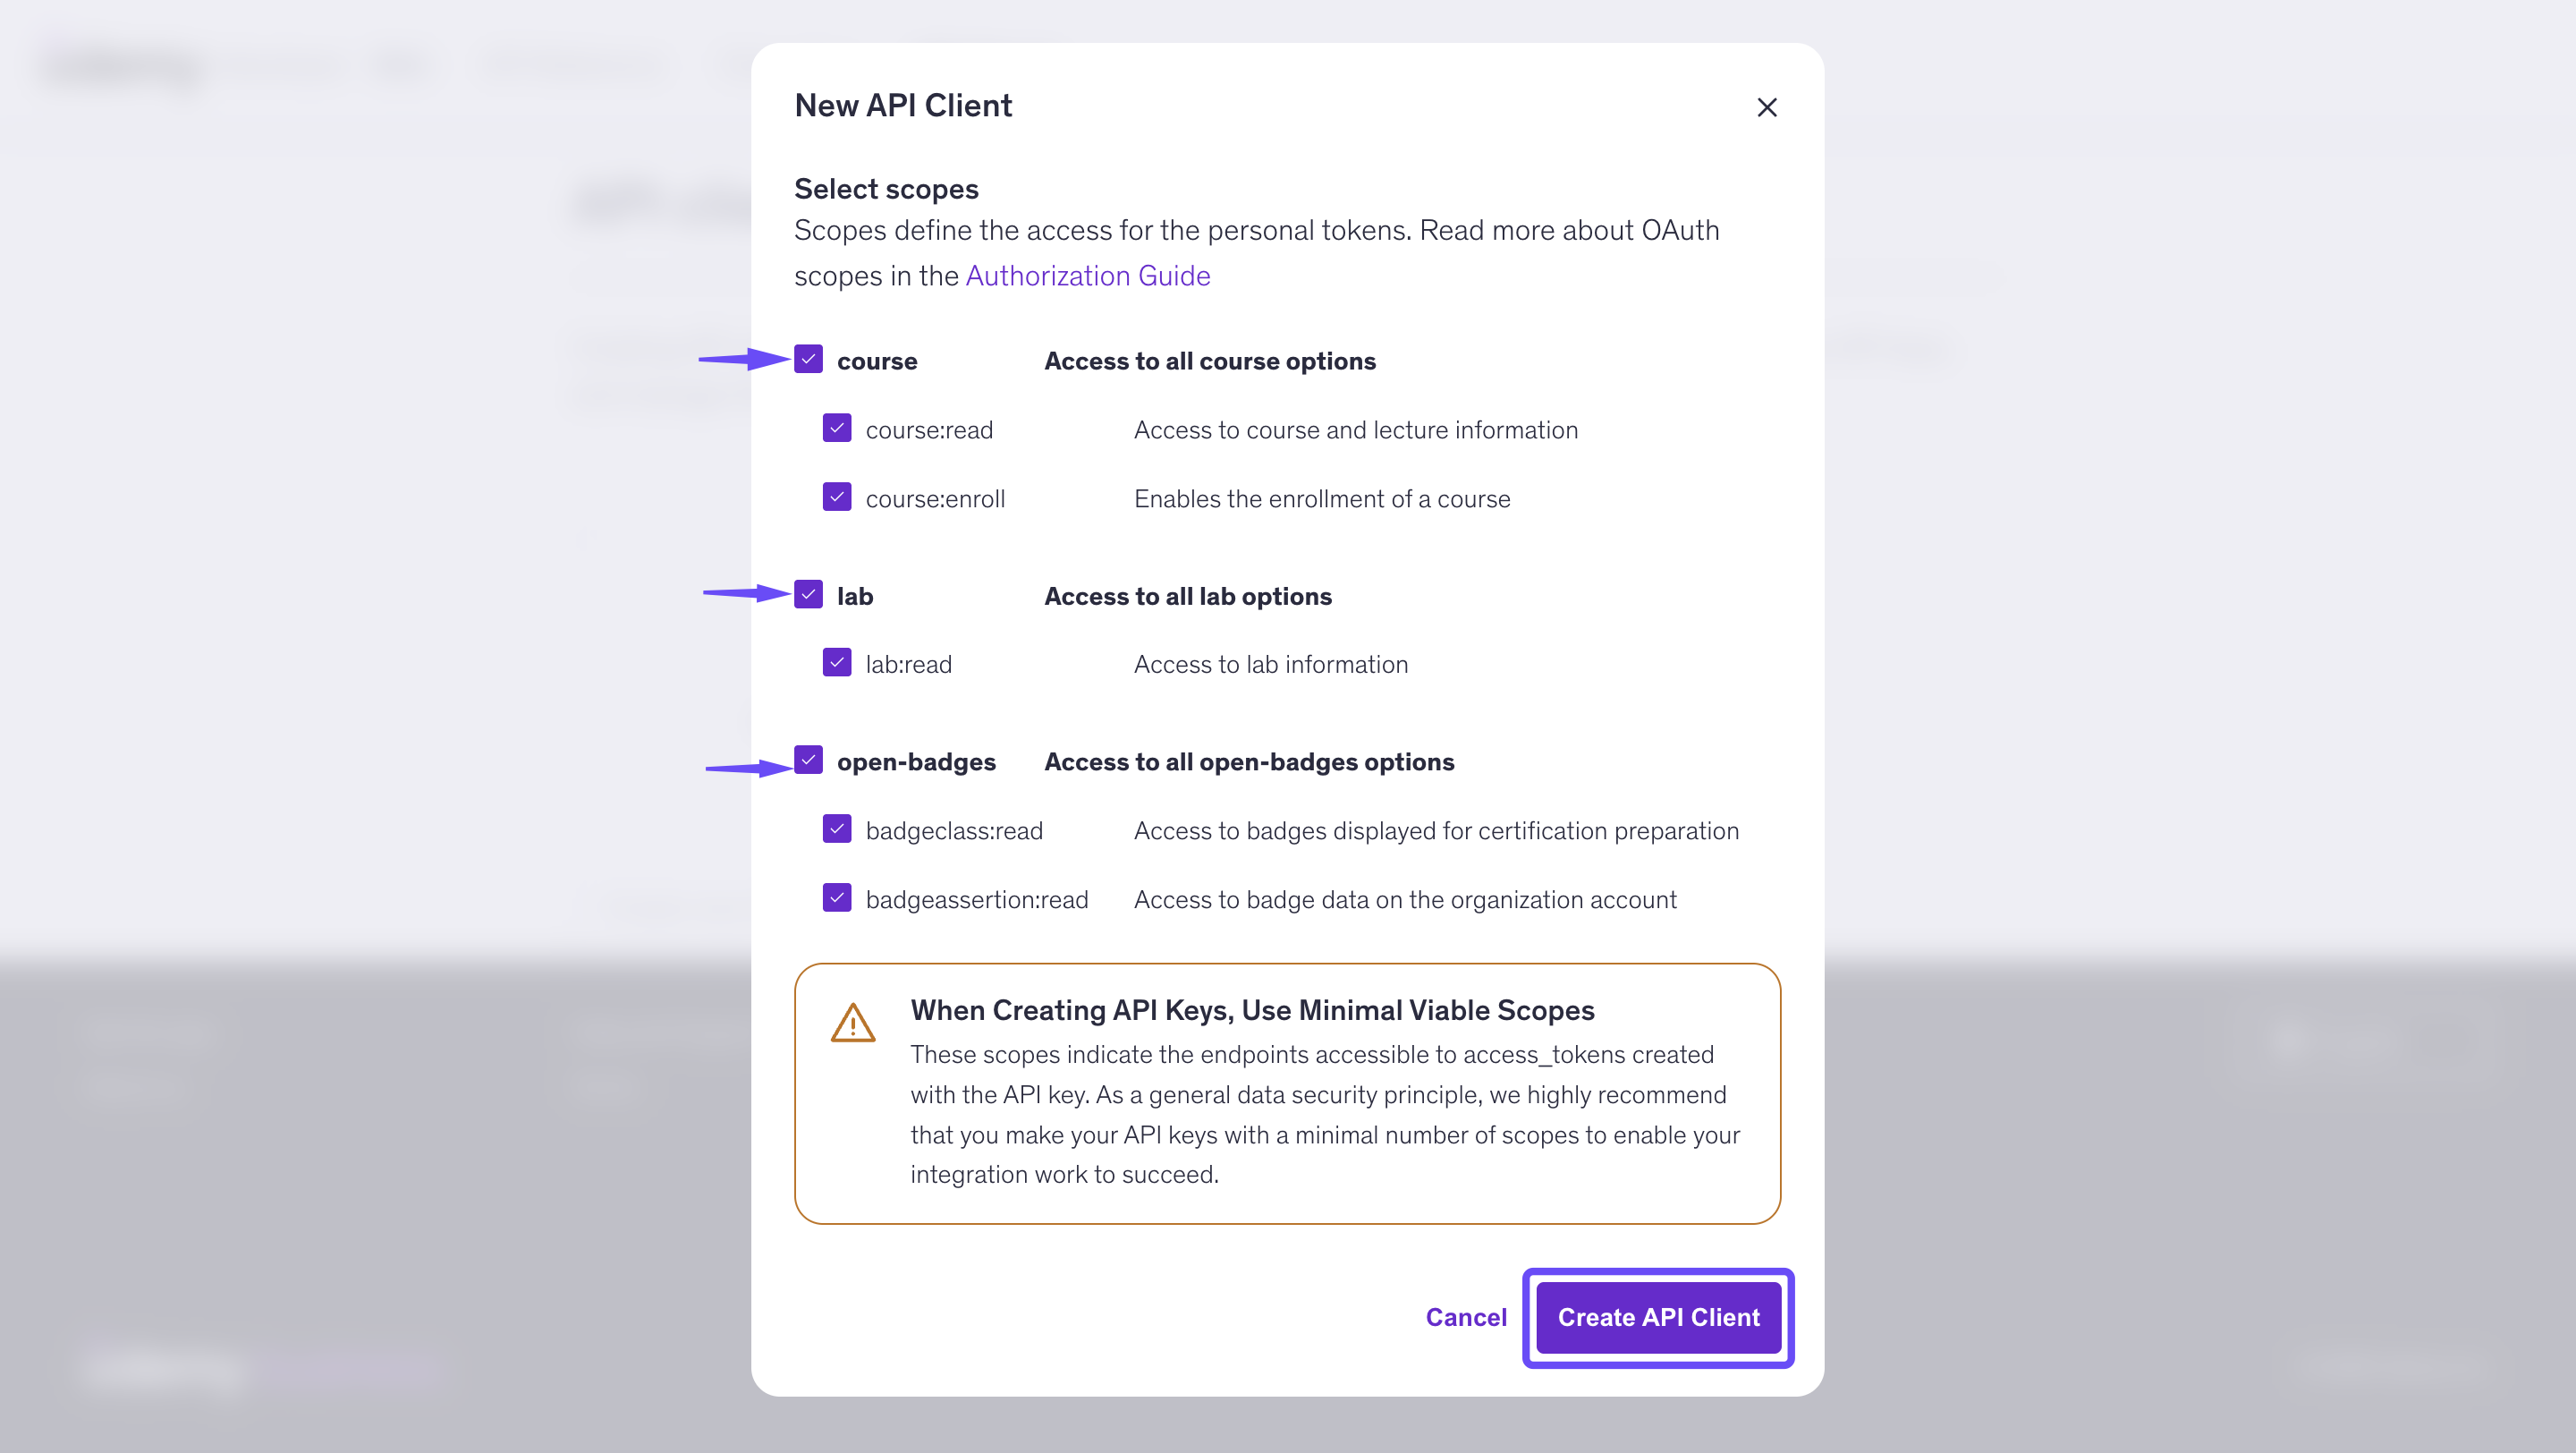Click the "Access to lab information" text
Image resolution: width=2576 pixels, height=1453 pixels.
[x=1270, y=664]
